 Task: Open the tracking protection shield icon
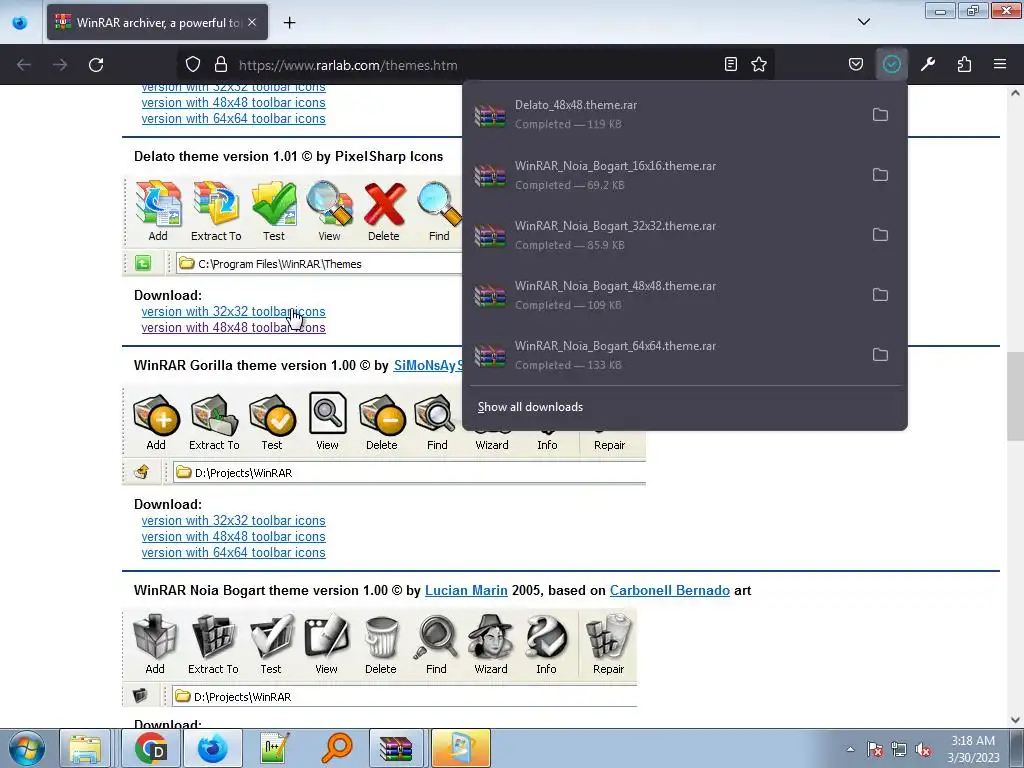(x=193, y=65)
